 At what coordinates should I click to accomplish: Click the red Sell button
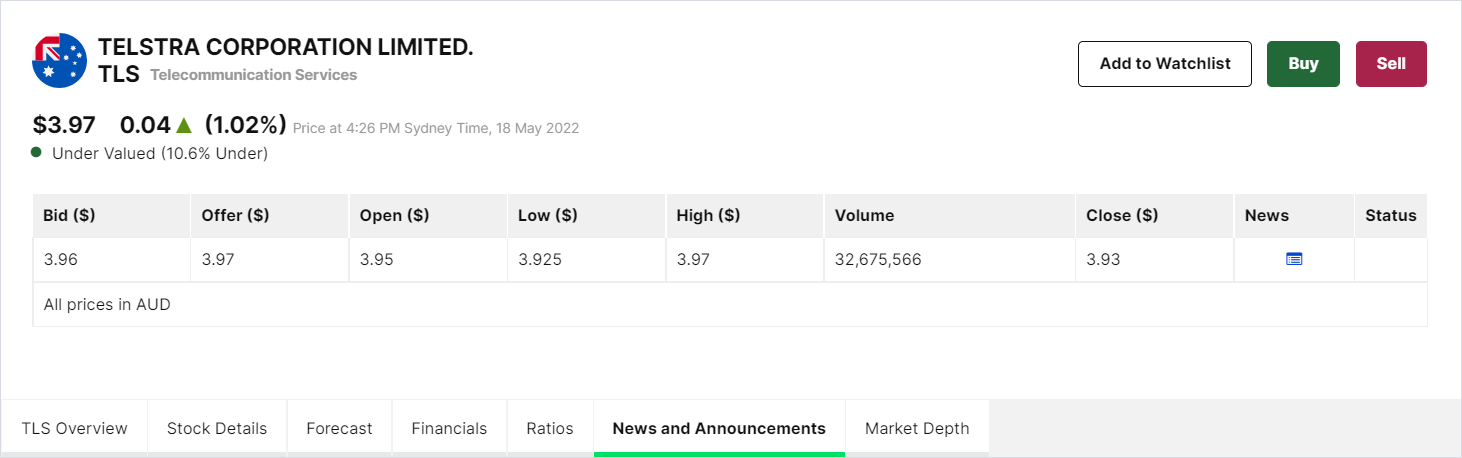[x=1391, y=64]
